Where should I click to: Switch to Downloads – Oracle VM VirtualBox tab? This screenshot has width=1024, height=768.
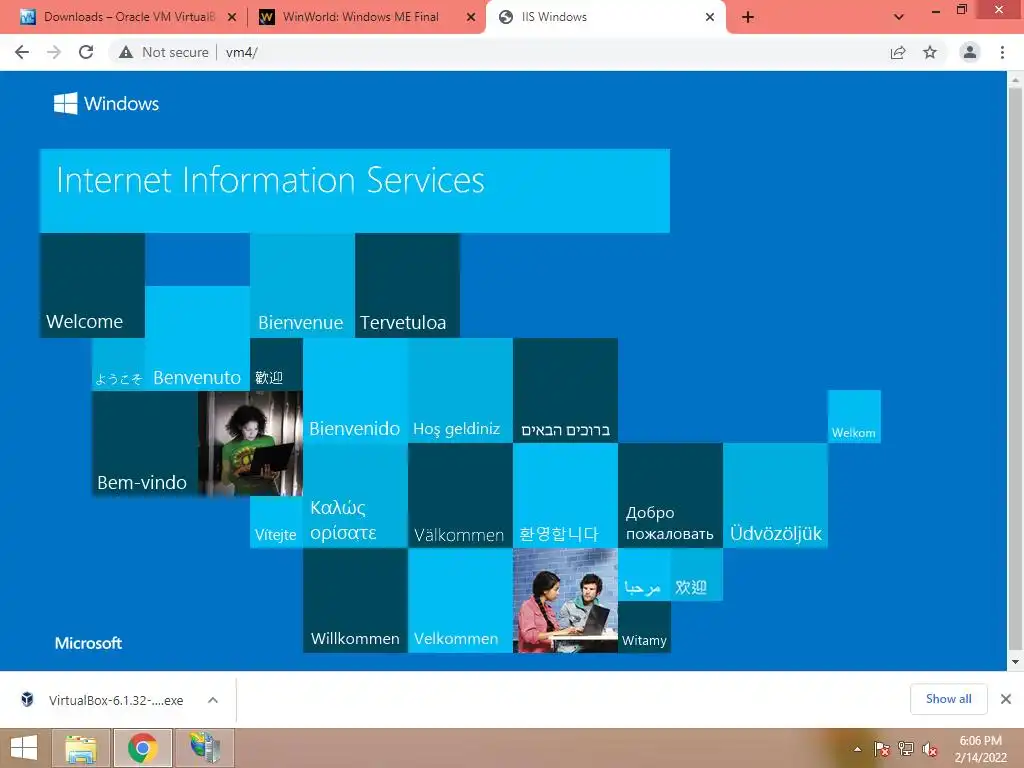tap(128, 17)
